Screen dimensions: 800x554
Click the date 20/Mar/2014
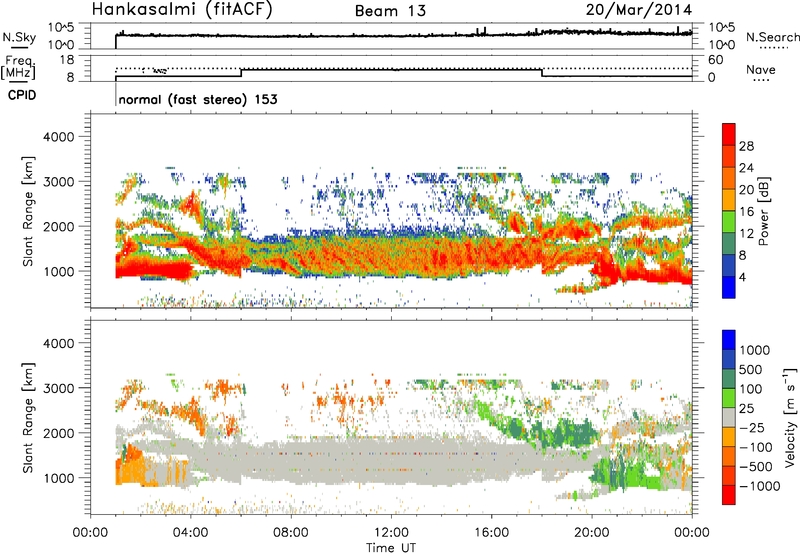pyautogui.click(x=639, y=10)
